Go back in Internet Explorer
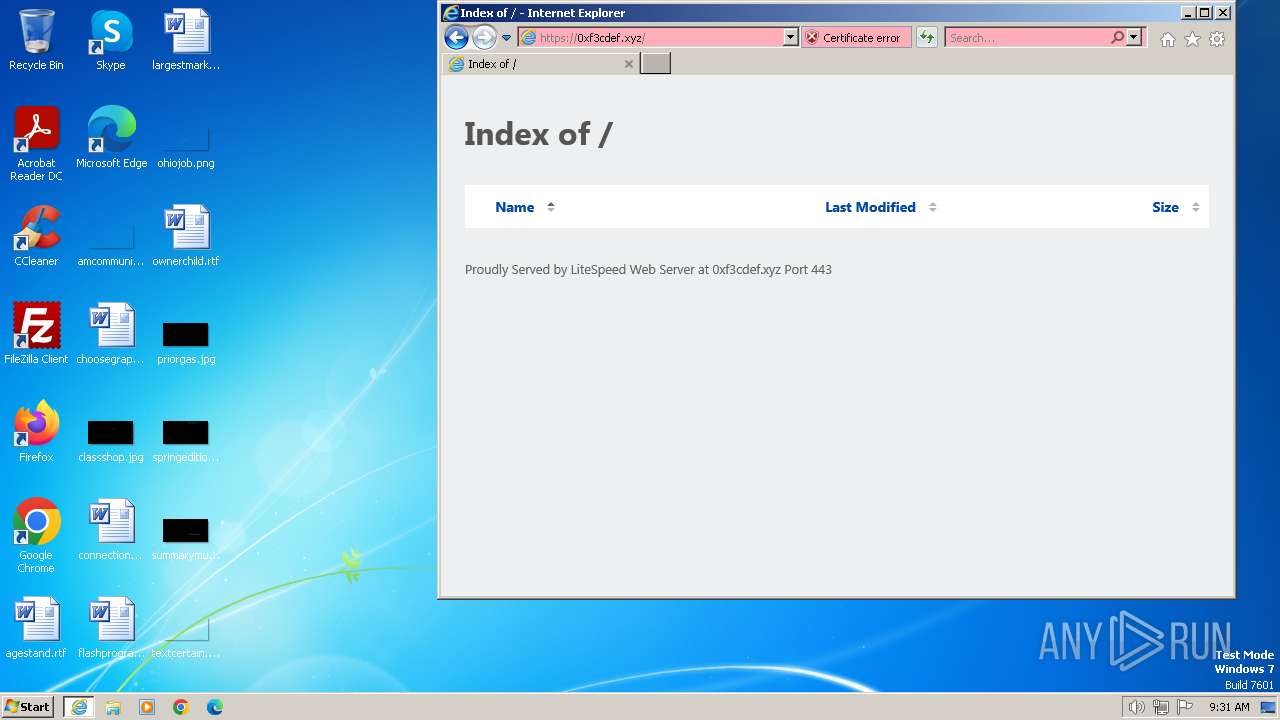 click(456, 38)
